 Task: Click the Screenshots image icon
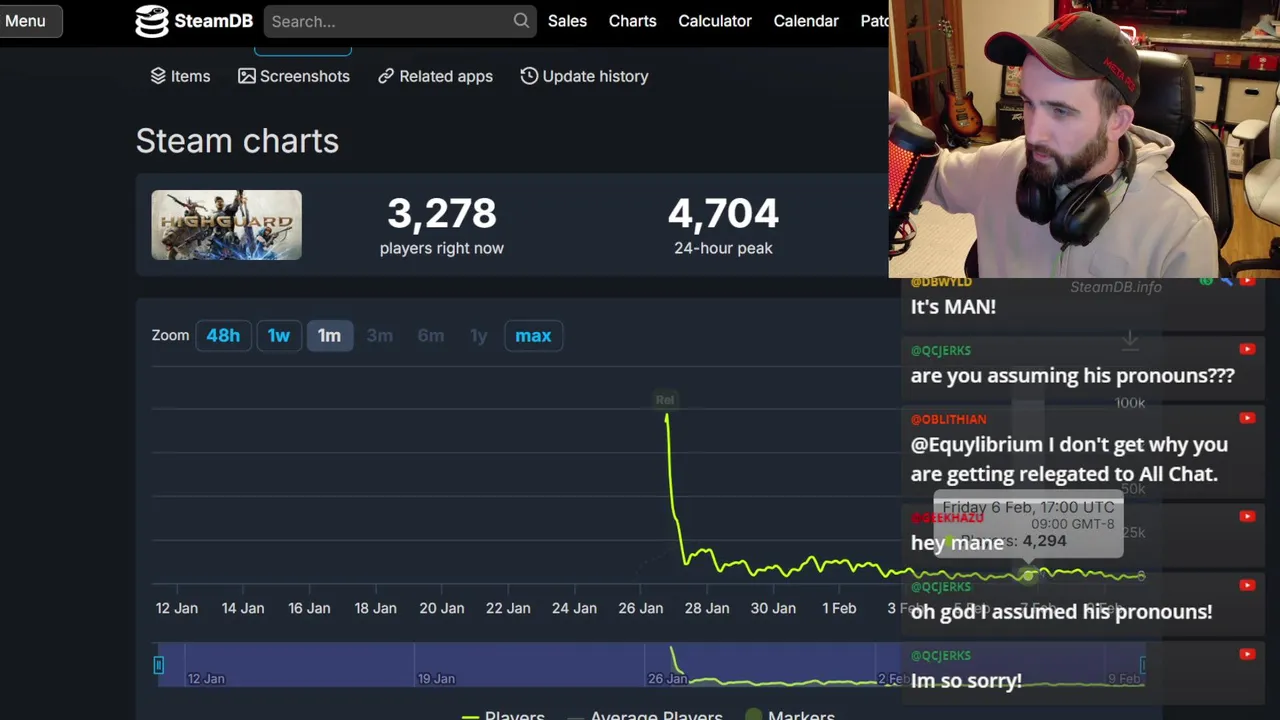[247, 76]
